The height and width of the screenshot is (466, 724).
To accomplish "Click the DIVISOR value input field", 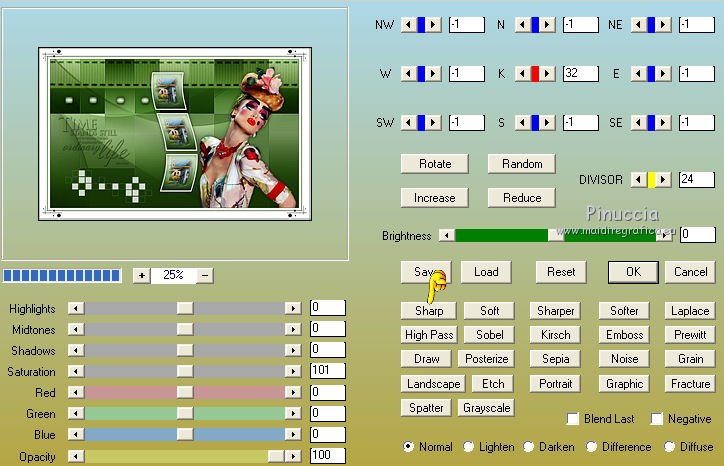I will (697, 179).
